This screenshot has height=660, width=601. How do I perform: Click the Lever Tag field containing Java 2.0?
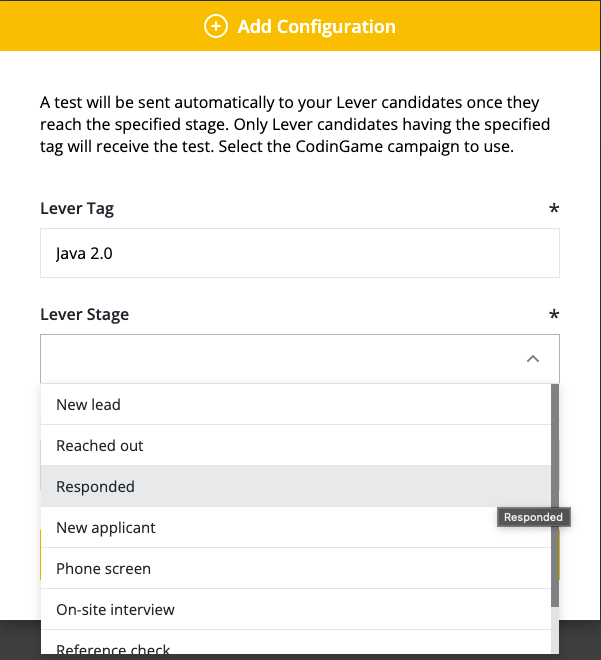(x=299, y=254)
